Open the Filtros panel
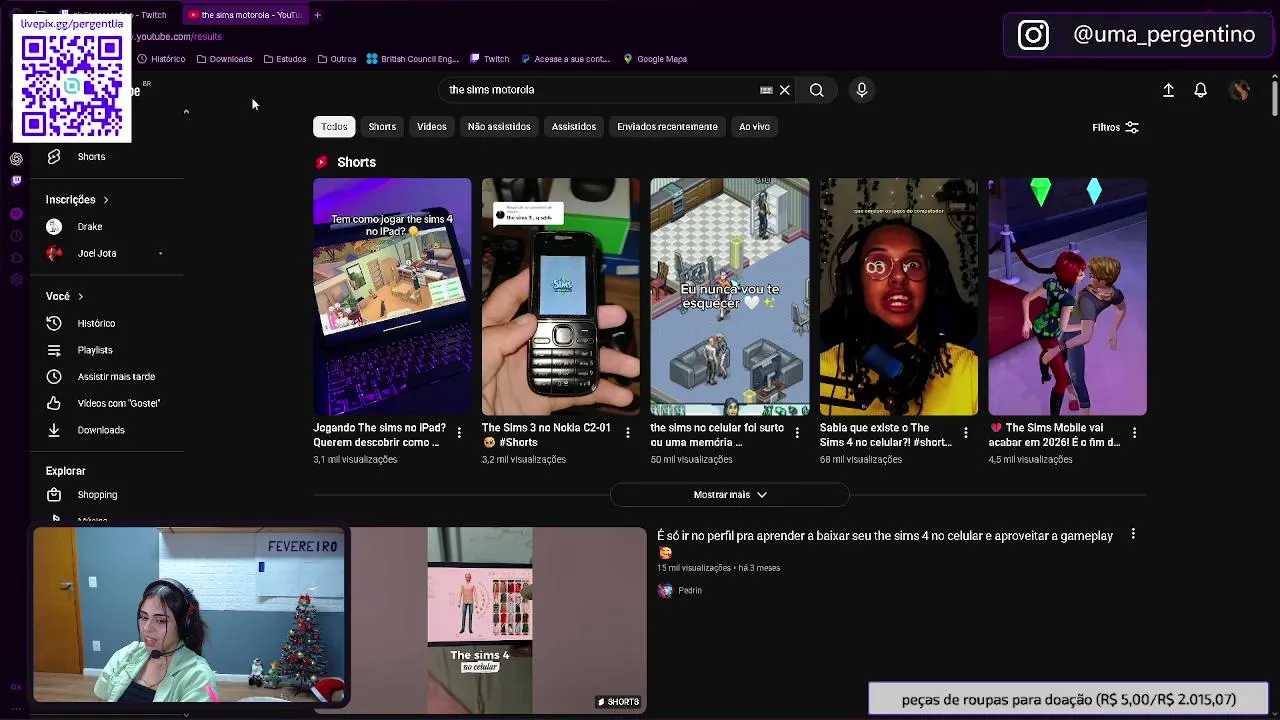The width and height of the screenshot is (1280, 720). pyautogui.click(x=1115, y=128)
